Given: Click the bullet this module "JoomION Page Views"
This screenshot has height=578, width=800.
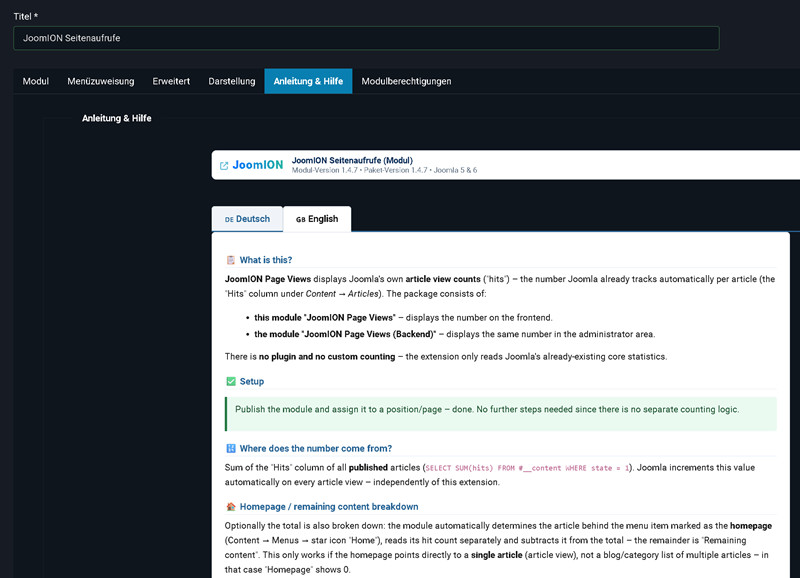Looking at the screenshot, I should coord(403,318).
